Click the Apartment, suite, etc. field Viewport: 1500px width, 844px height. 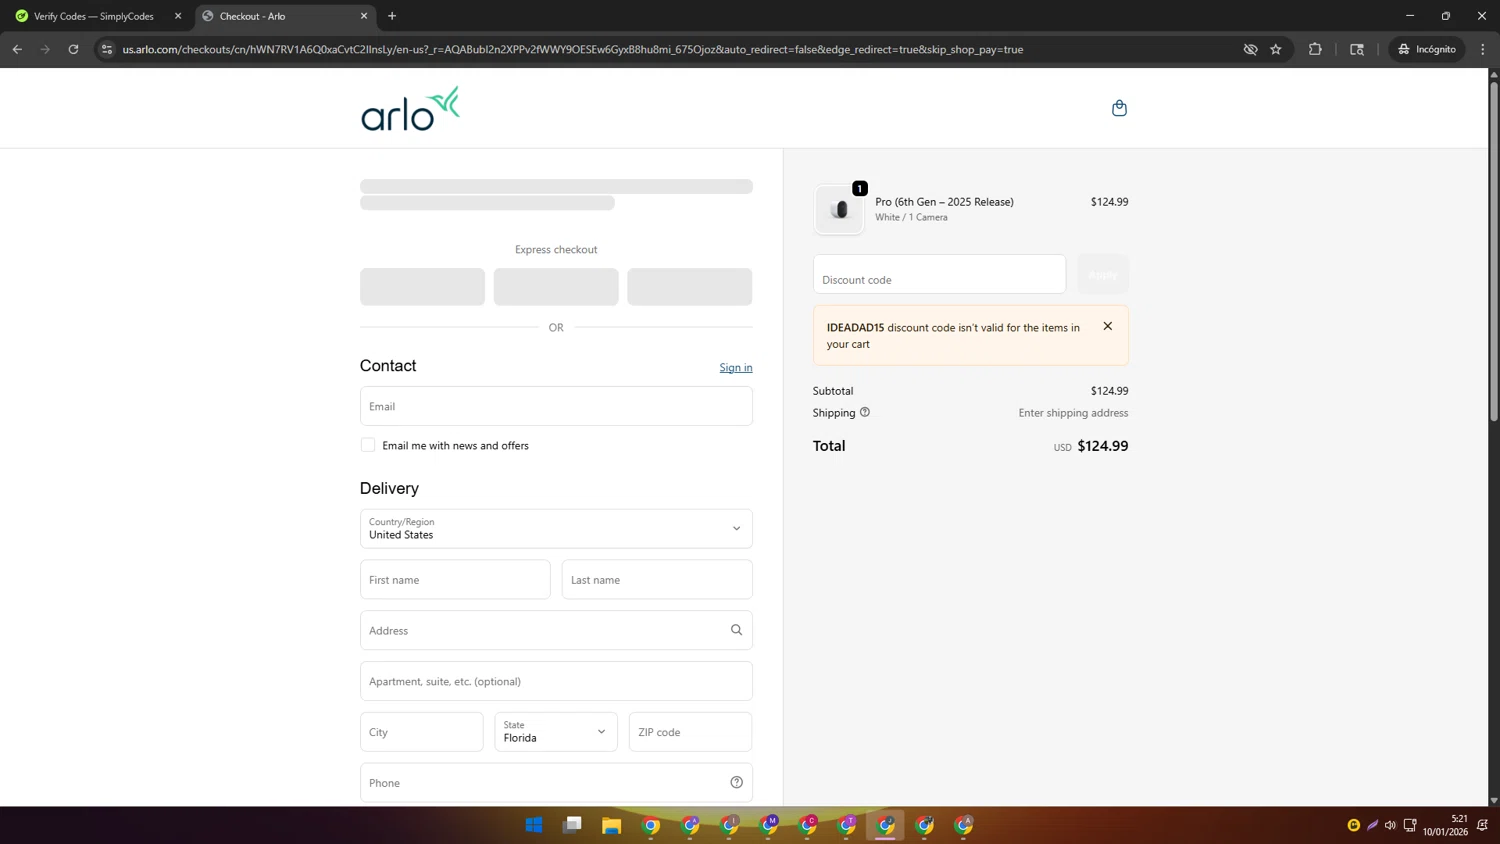[556, 681]
